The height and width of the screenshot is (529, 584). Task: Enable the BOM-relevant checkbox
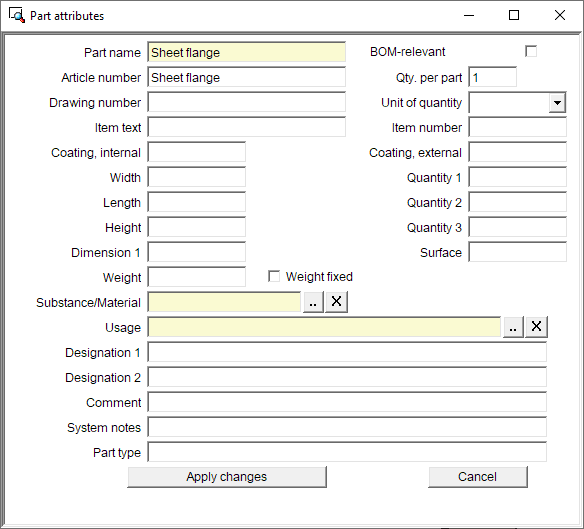pyautogui.click(x=531, y=51)
